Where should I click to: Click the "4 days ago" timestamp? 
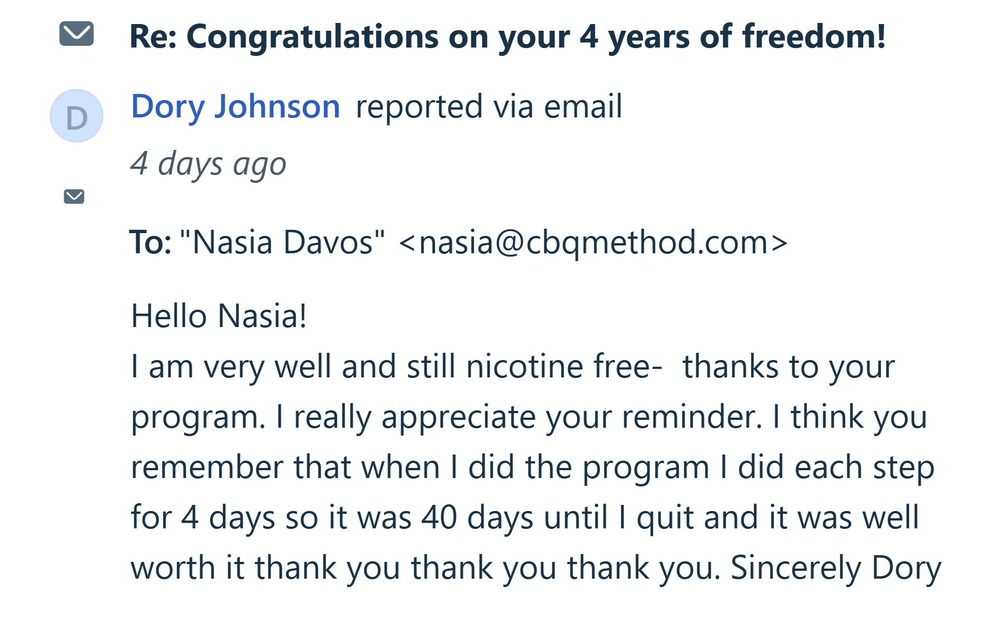pyautogui.click(x=208, y=163)
